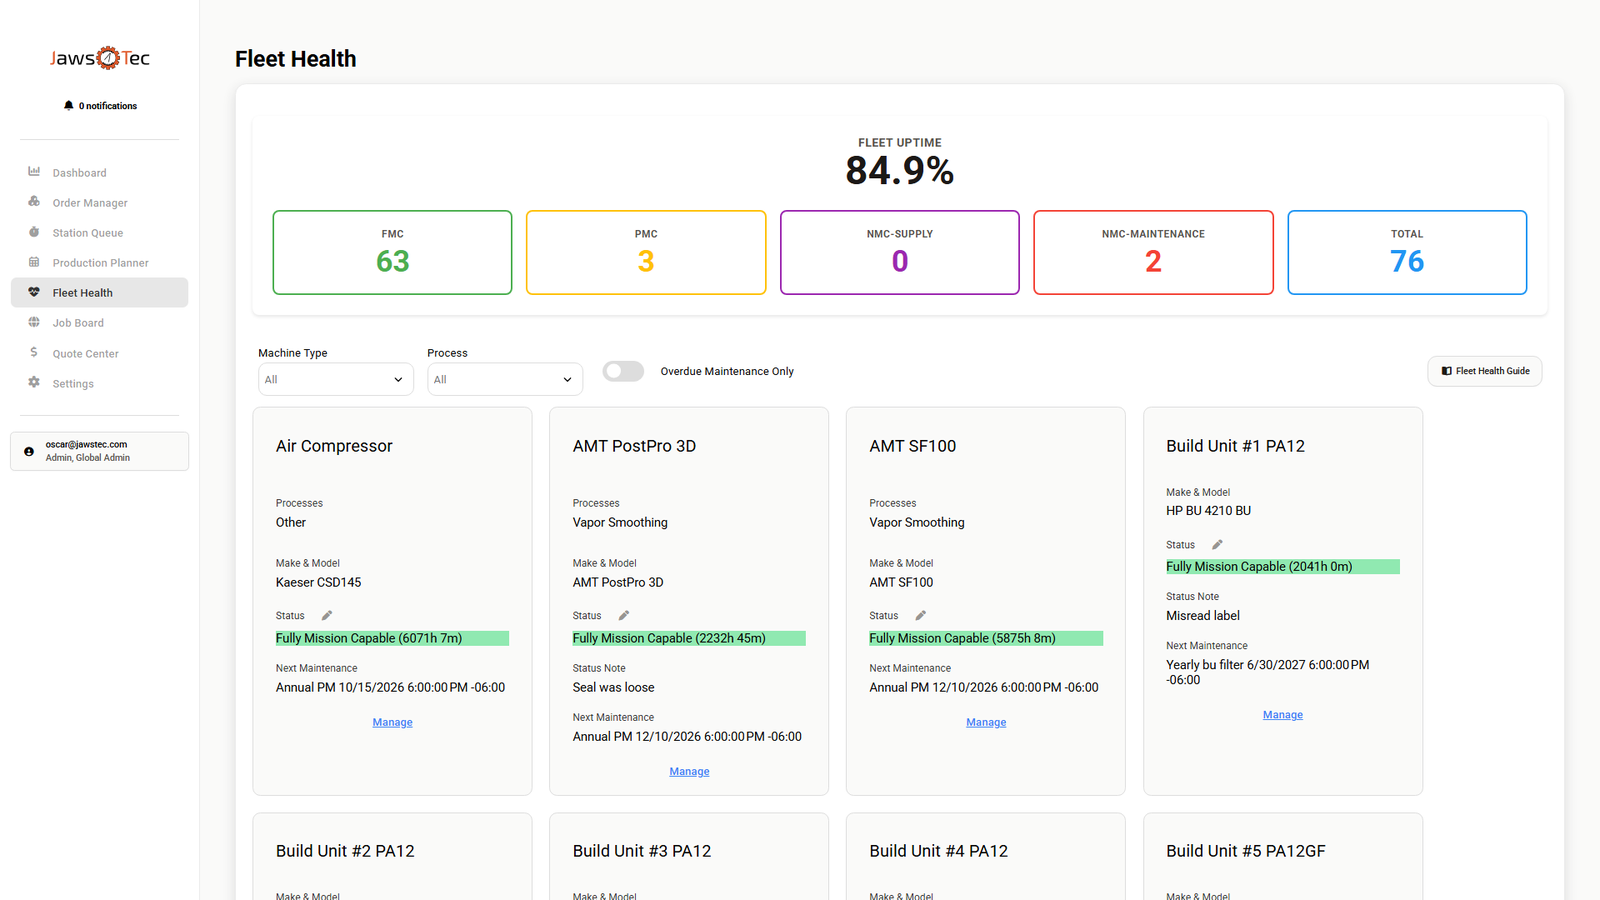Select Fleet Health in sidebar
Screen dimensions: 1600x900
tap(99, 293)
